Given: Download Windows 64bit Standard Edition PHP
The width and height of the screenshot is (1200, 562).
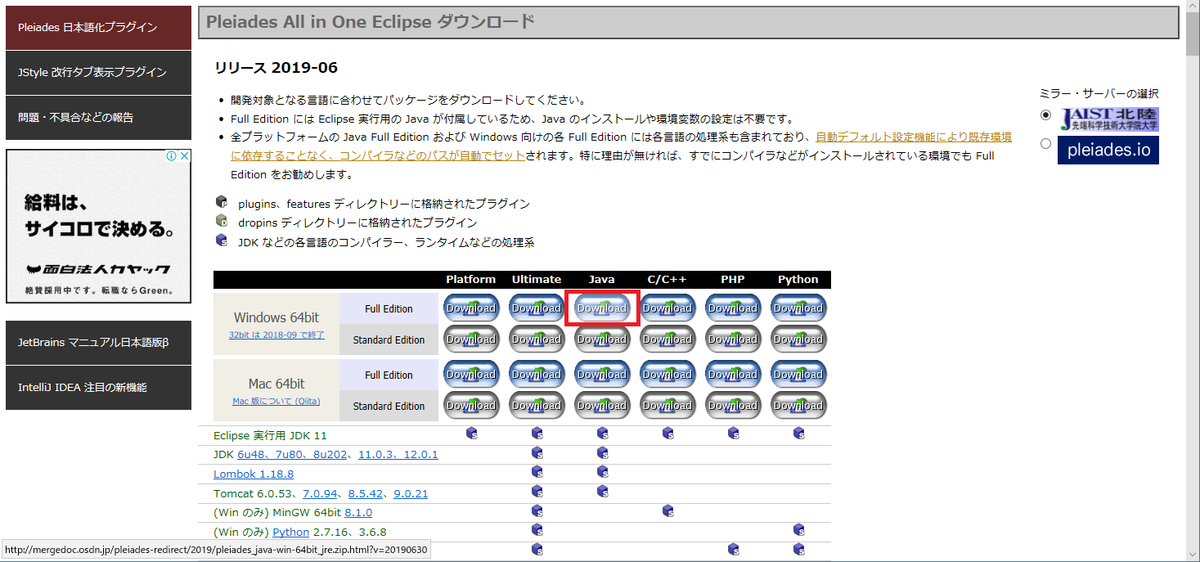Looking at the screenshot, I should [733, 339].
